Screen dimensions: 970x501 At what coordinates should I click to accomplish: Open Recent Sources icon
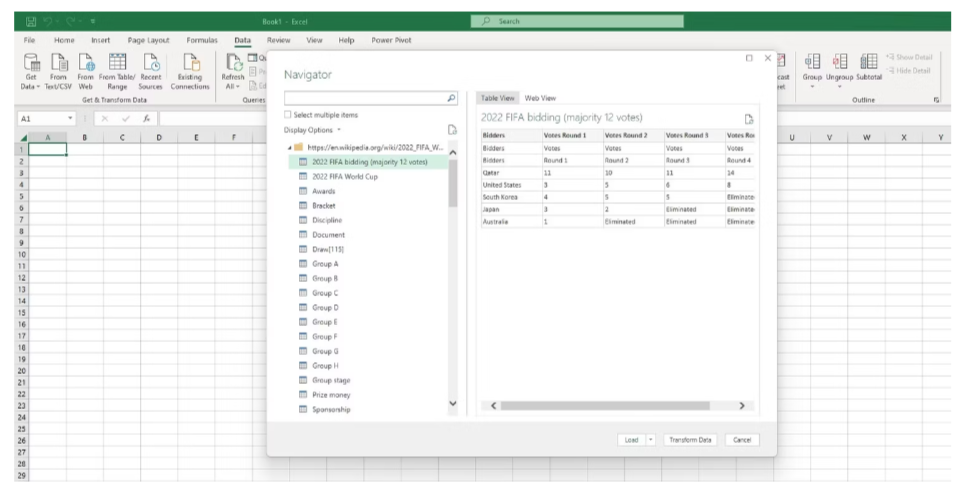click(x=151, y=62)
